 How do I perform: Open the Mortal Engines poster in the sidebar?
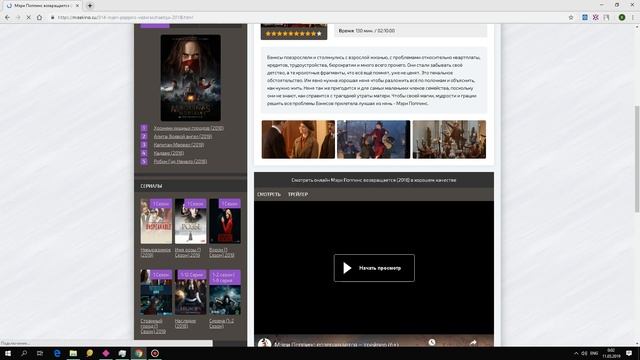(191, 78)
